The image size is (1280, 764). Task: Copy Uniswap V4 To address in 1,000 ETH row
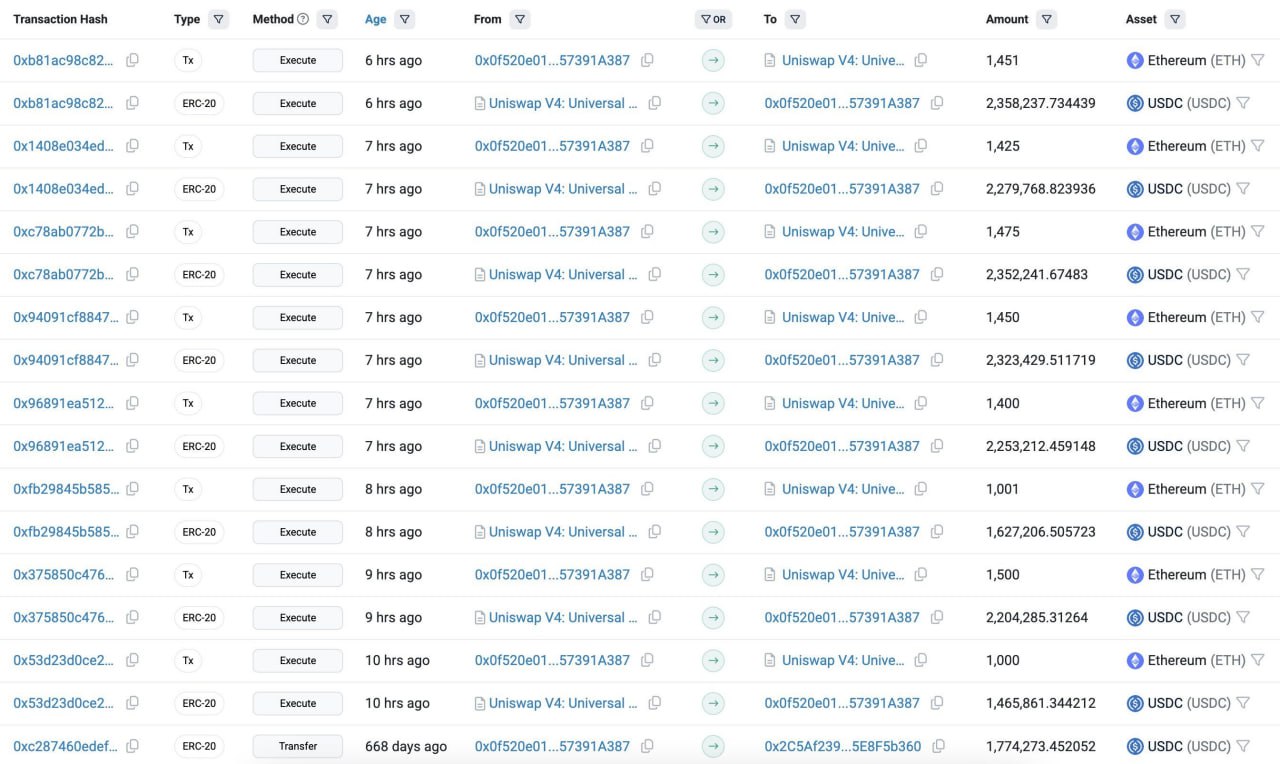[x=921, y=660]
